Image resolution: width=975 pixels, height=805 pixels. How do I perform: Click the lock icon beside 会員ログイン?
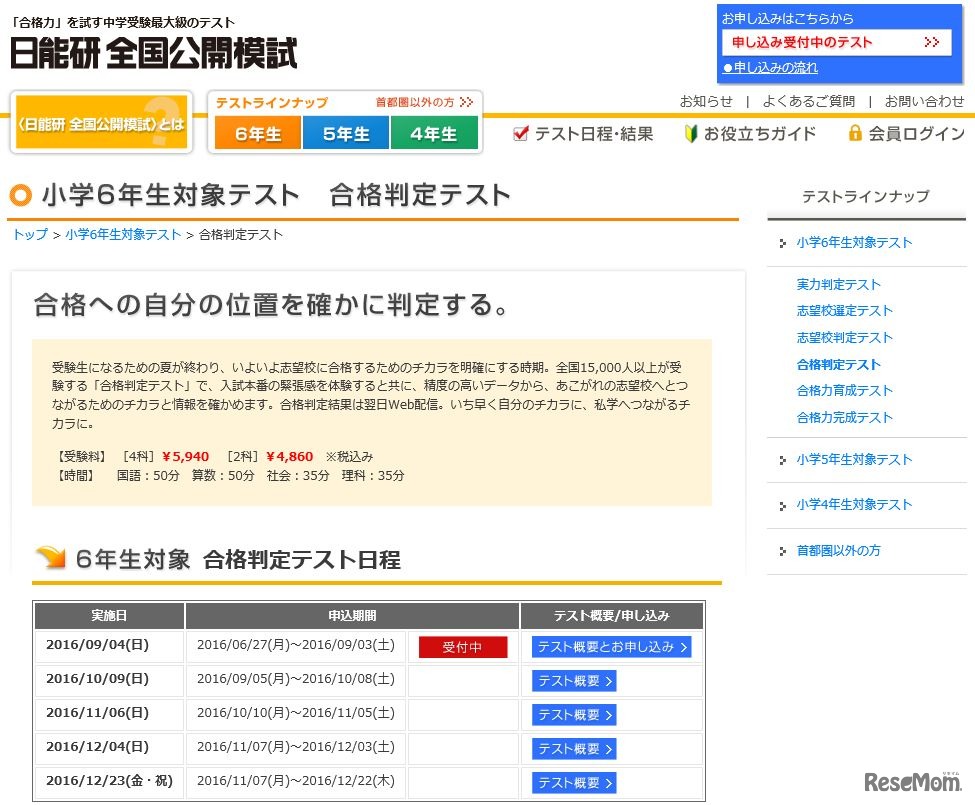(x=855, y=133)
